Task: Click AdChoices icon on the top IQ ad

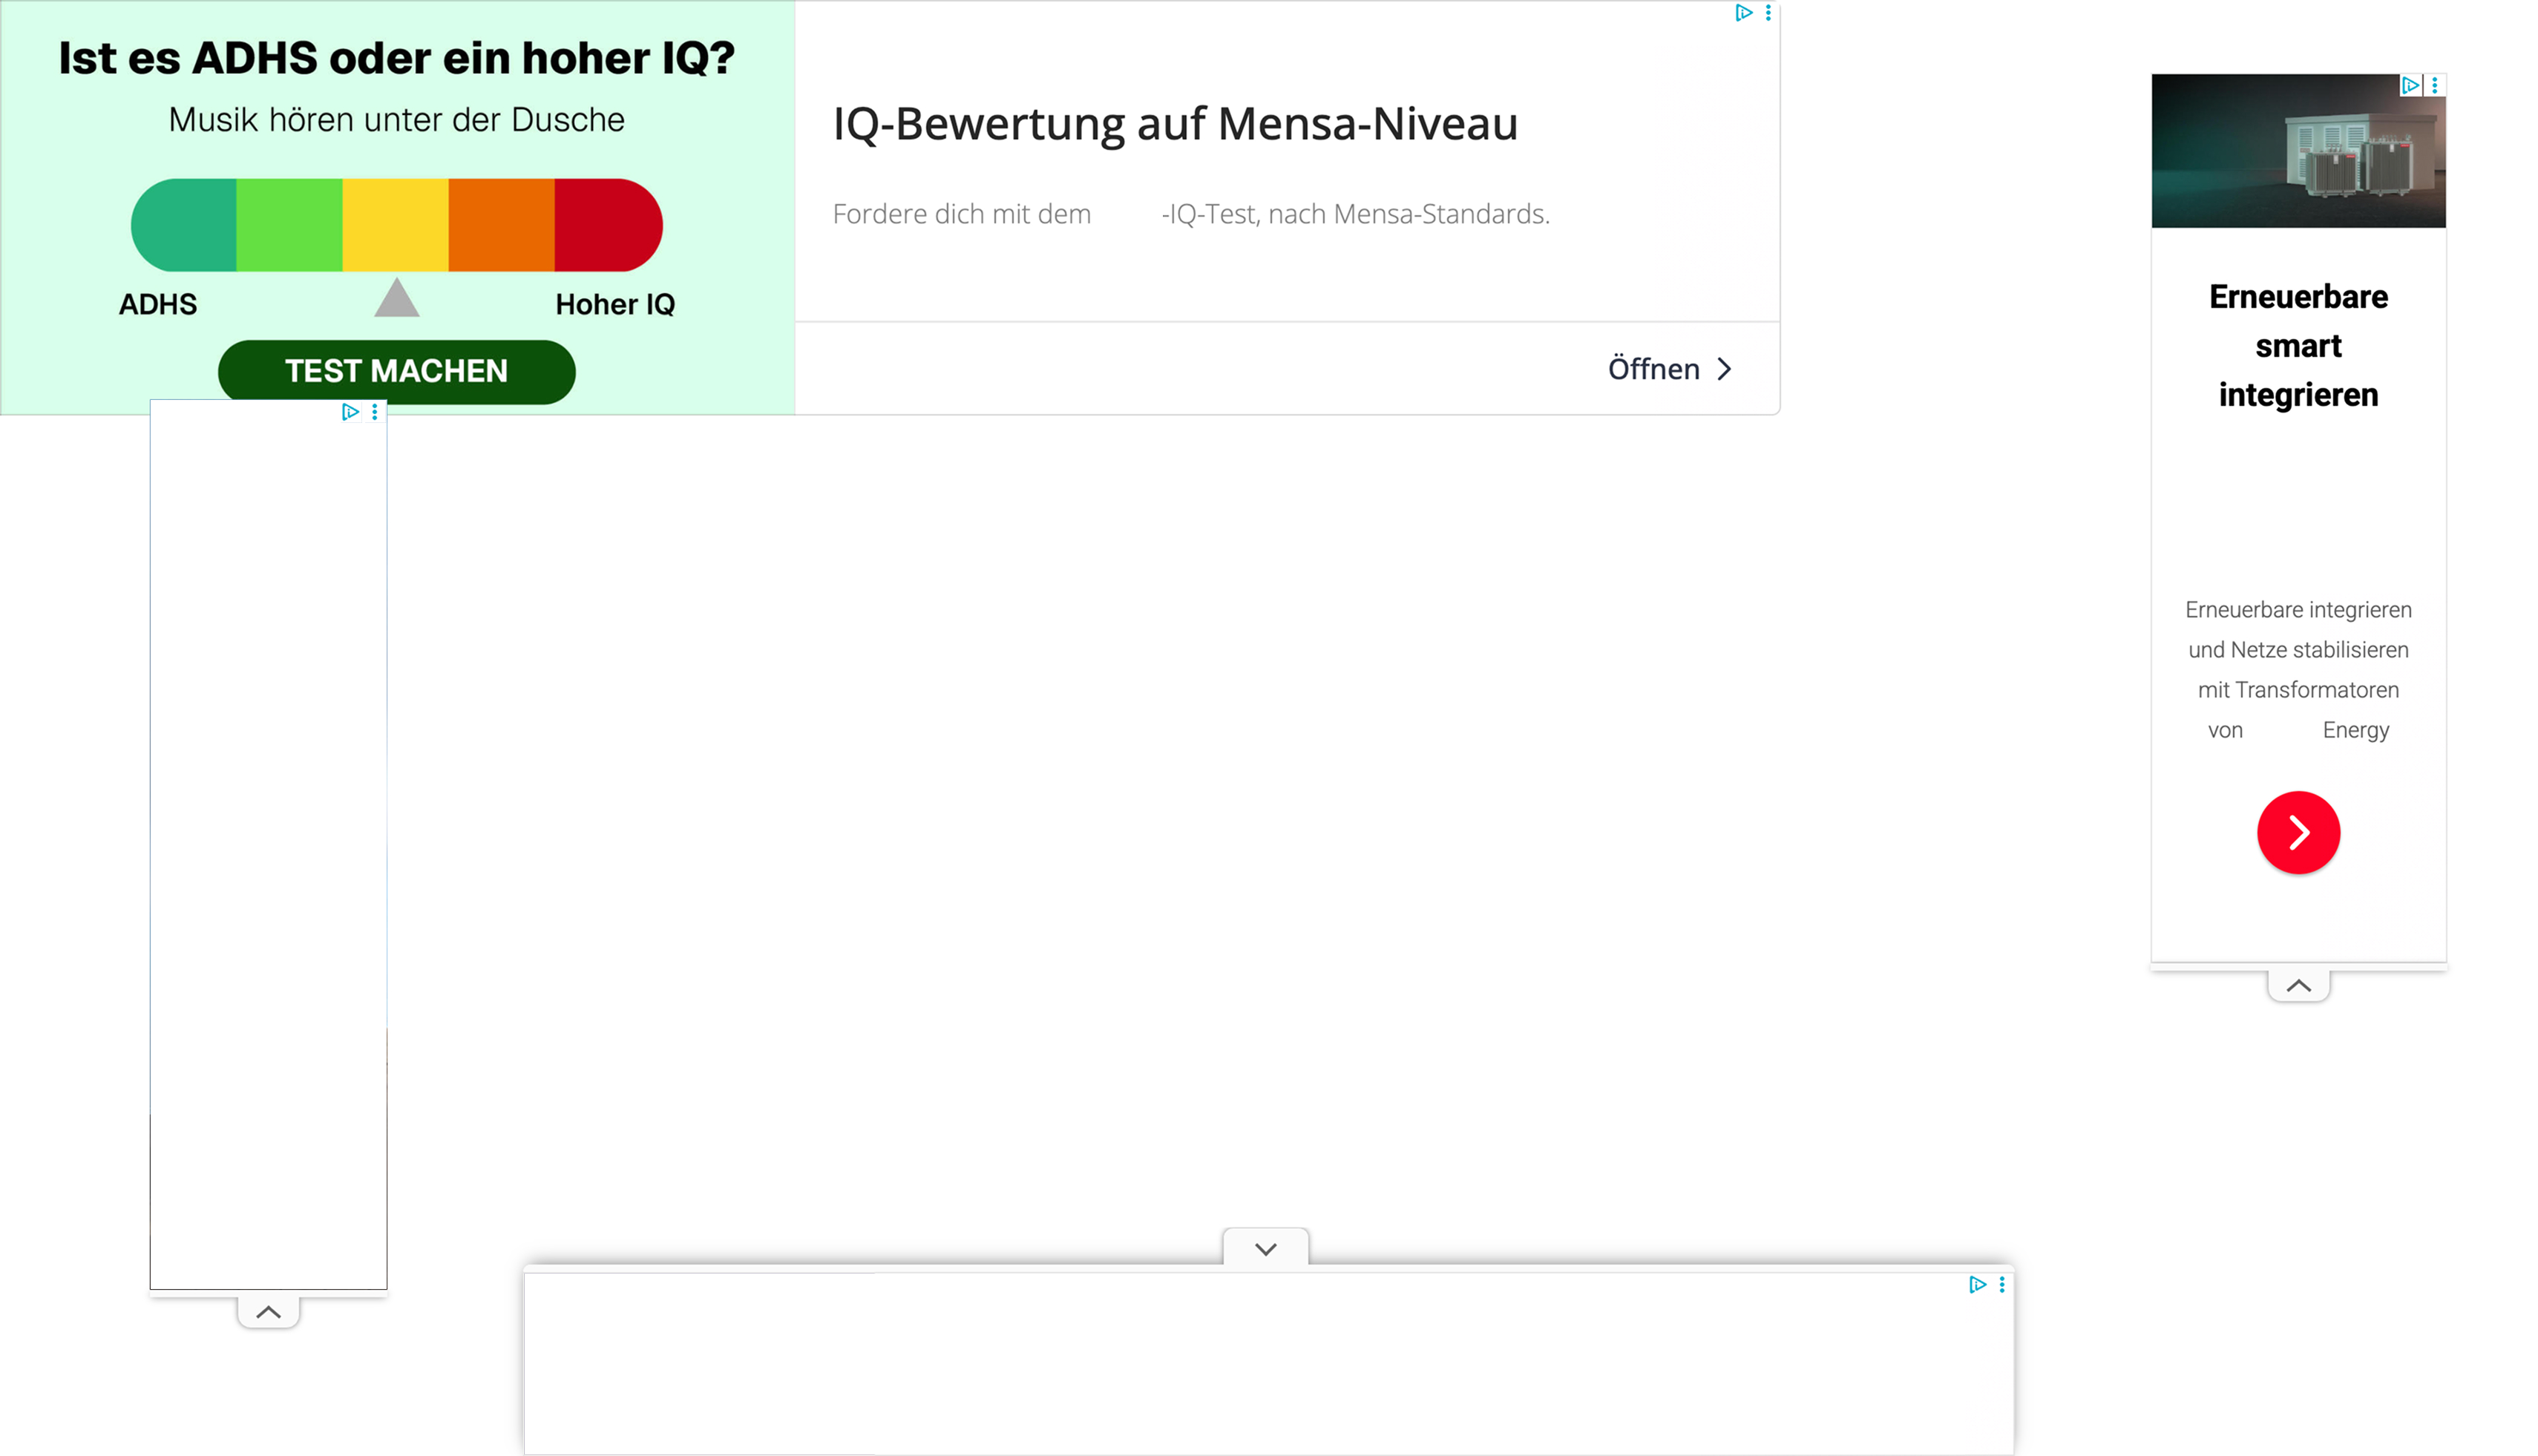Action: point(1743,13)
